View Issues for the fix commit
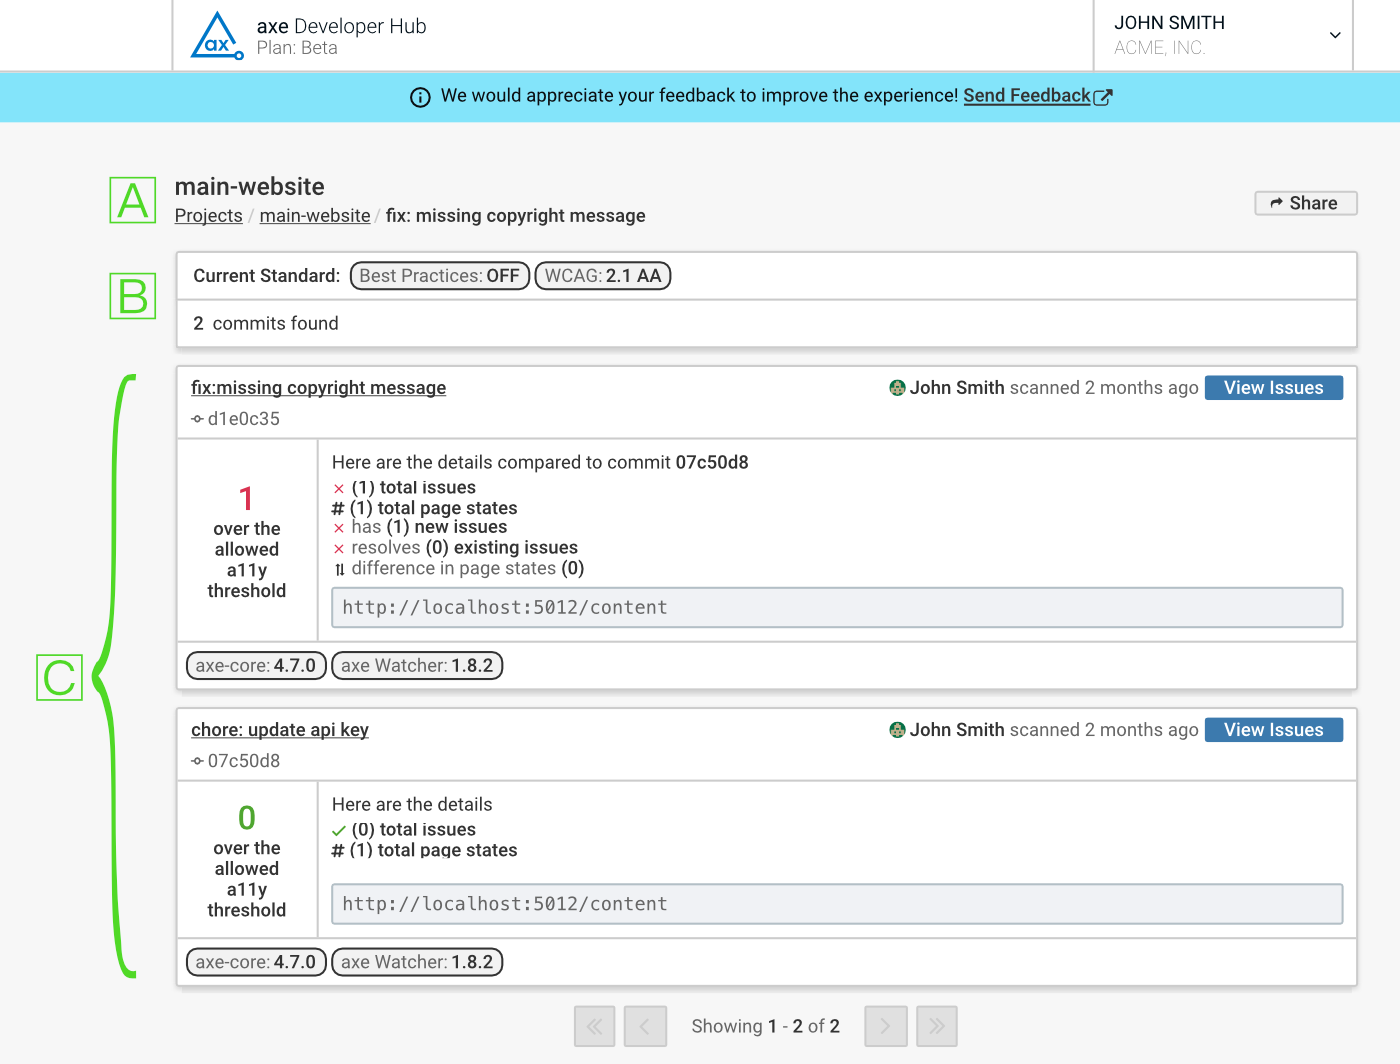Image resolution: width=1400 pixels, height=1064 pixels. (1273, 387)
